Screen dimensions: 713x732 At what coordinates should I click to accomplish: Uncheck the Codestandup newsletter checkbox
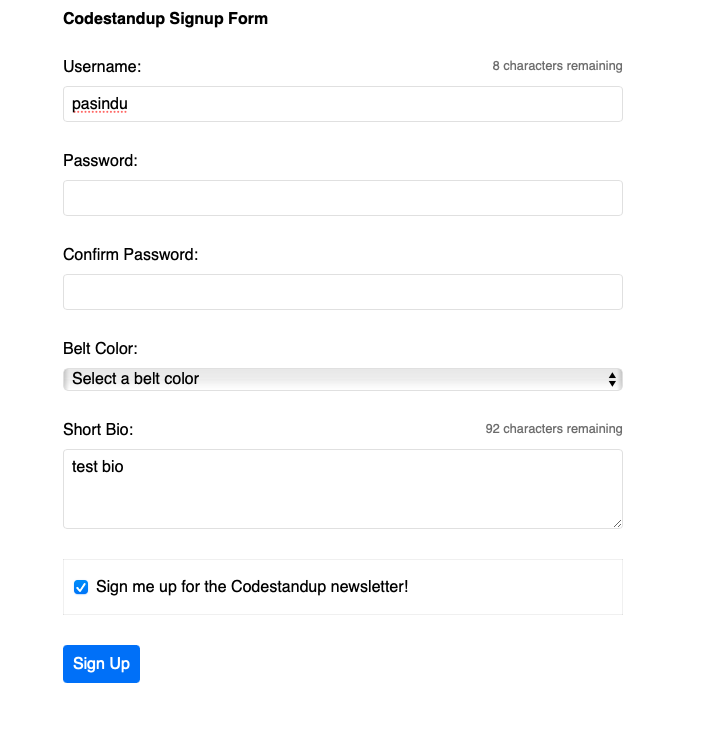coord(81,587)
